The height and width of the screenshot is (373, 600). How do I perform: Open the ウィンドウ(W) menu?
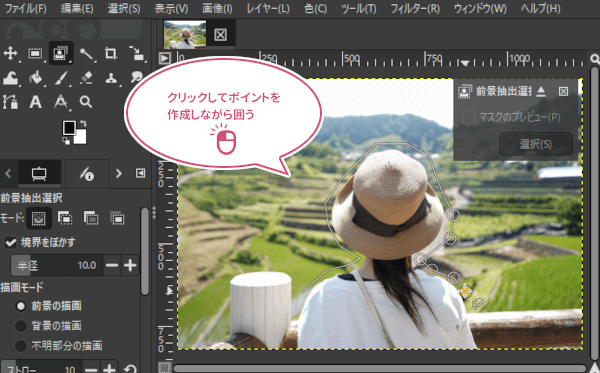coord(480,8)
